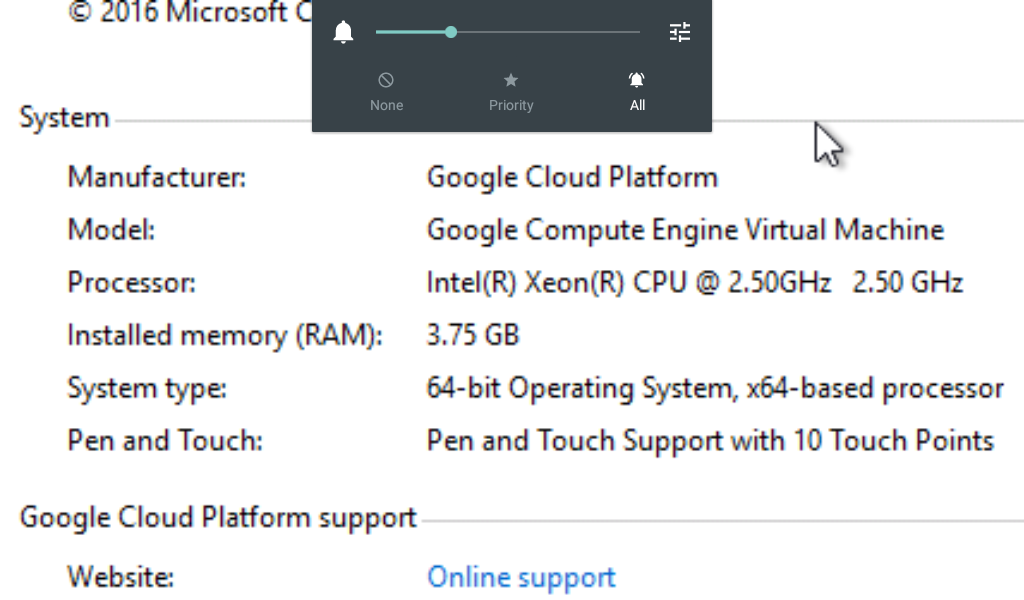
Task: Click the Manufacturer label
Action: point(156,178)
